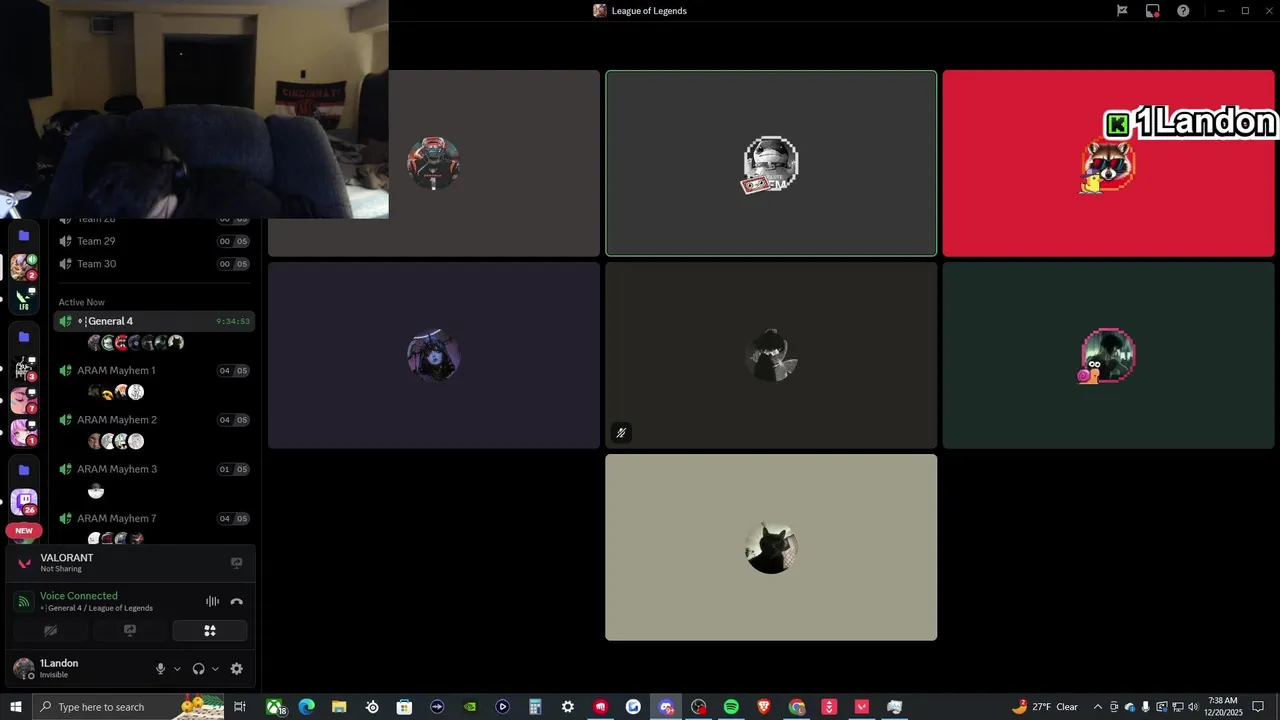
Task: Open Brave browser from taskbar
Action: pos(764,707)
